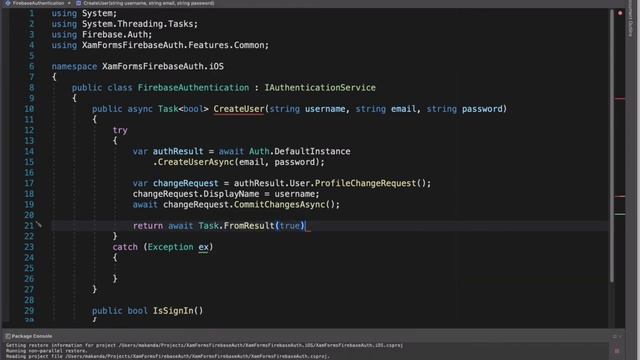Click the Package Console close icon

click(x=621, y=337)
